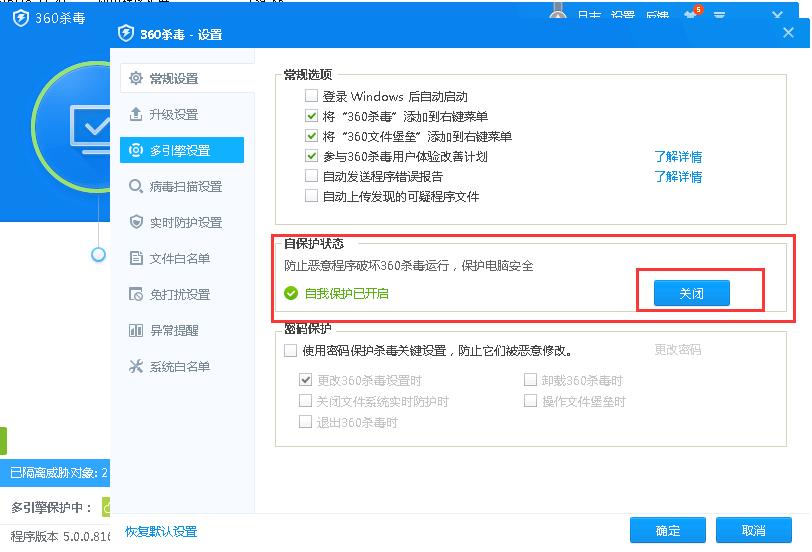Click the tools icon beside 系统白名单
The width and height of the screenshot is (812, 552).
point(136,366)
